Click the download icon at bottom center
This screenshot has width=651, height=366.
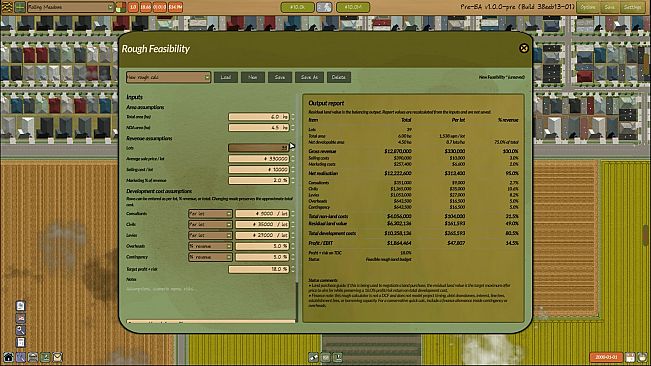coord(338,357)
